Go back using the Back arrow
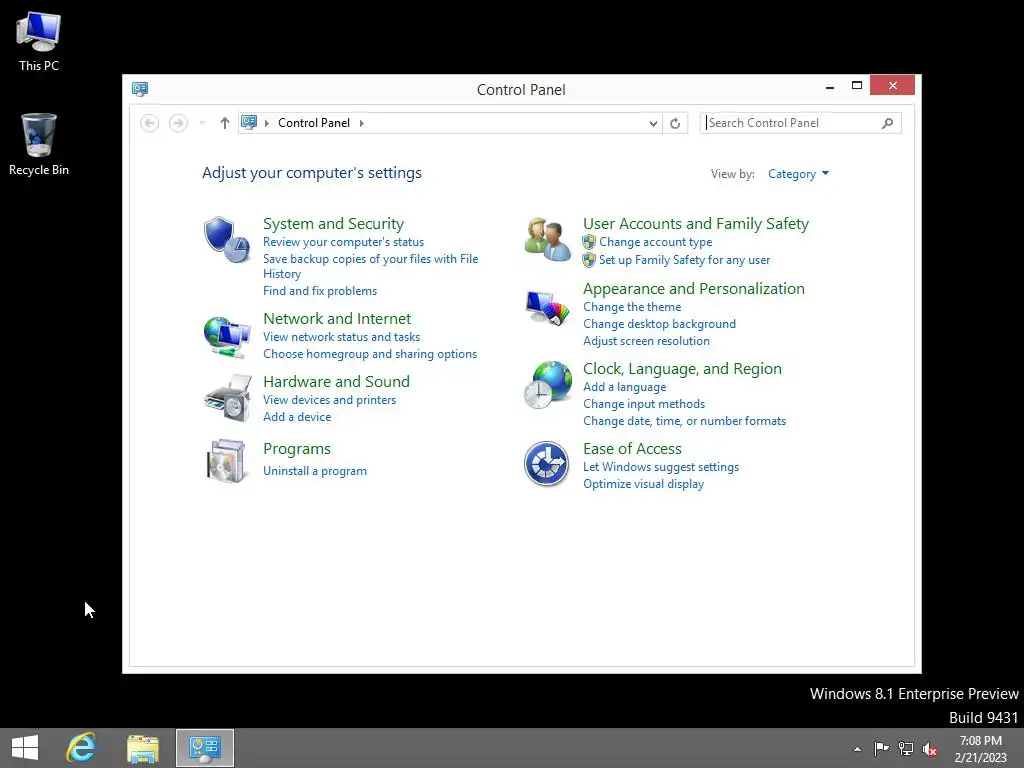This screenshot has height=768, width=1024. (150, 123)
